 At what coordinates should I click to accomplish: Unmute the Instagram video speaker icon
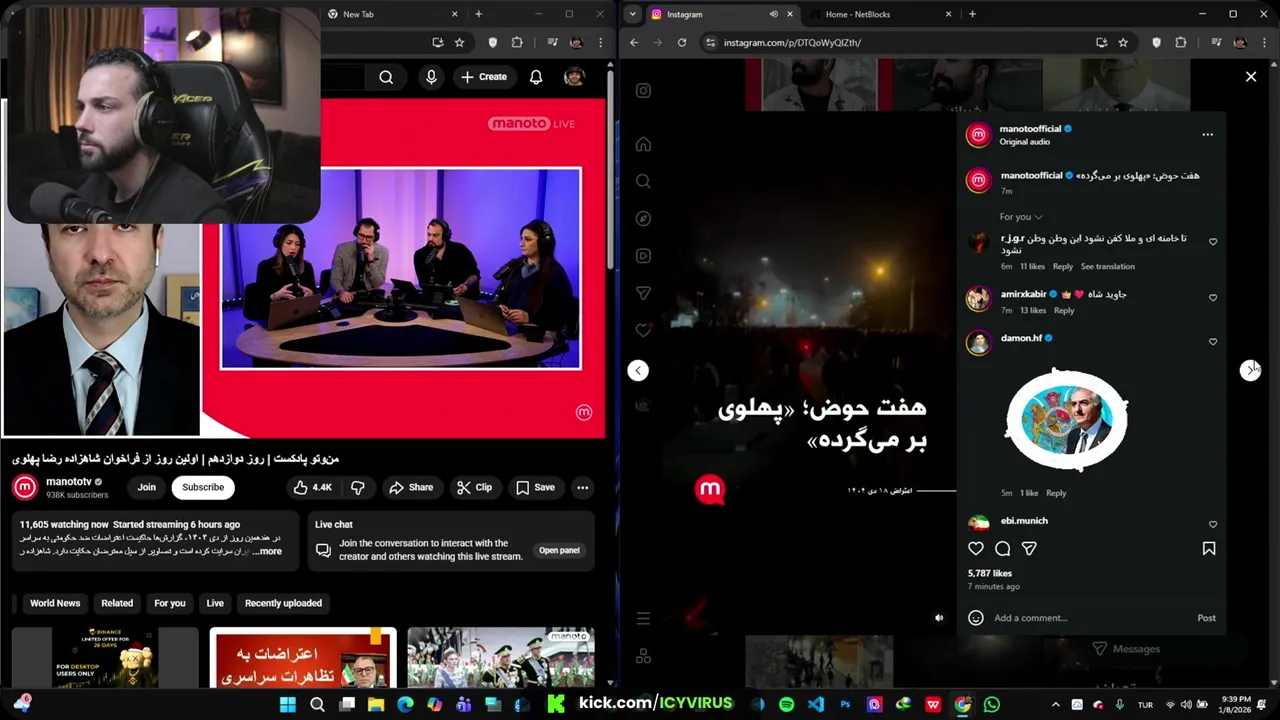pos(938,618)
